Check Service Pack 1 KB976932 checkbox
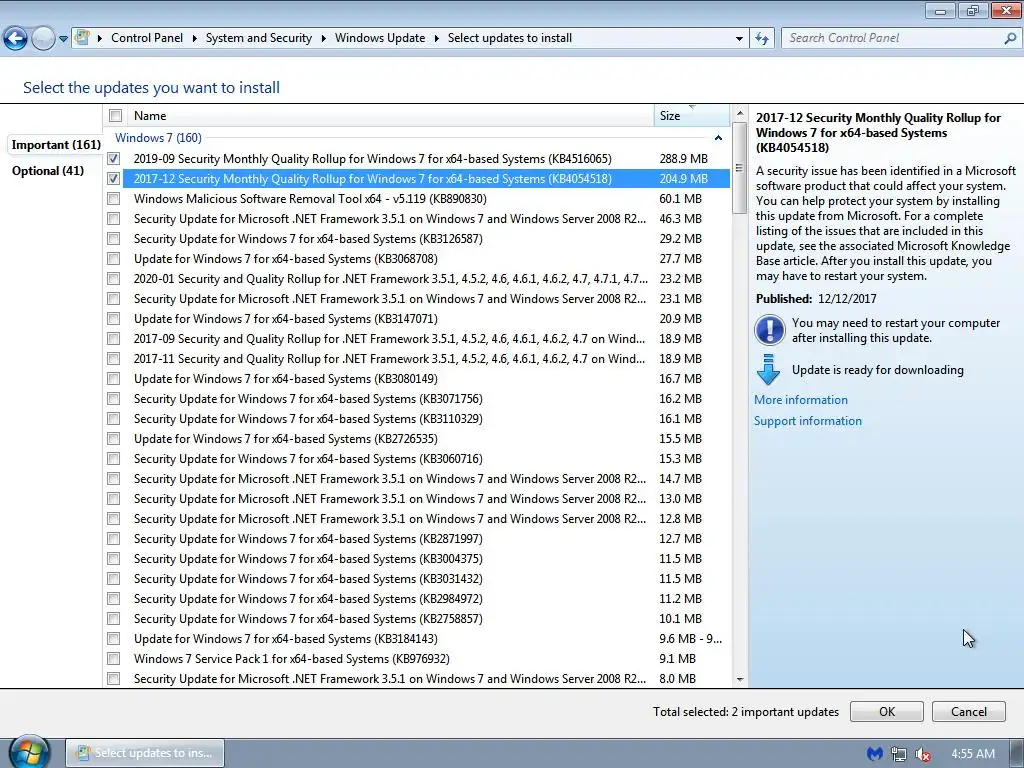Screen dimensions: 1024x768 click(x=114, y=658)
